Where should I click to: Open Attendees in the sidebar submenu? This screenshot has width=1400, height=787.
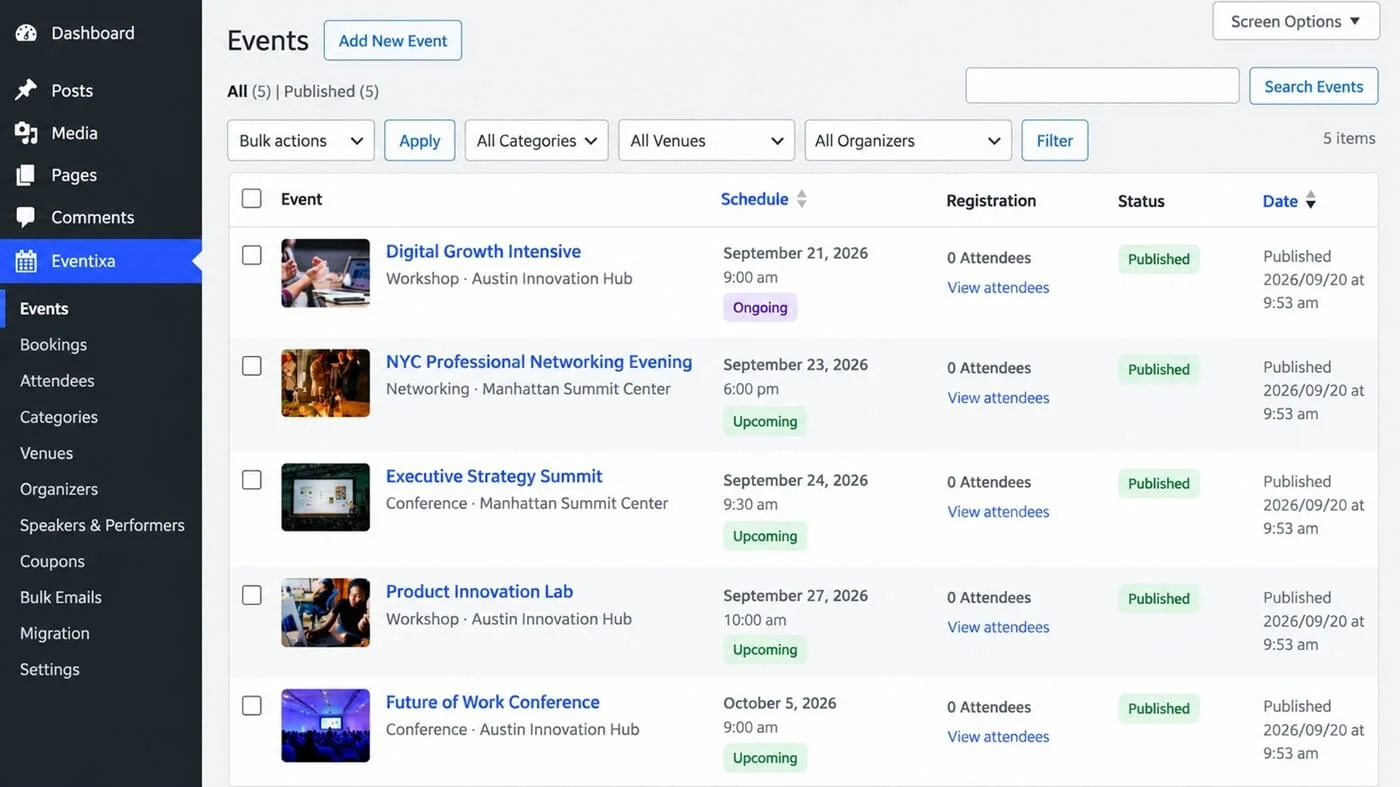point(57,381)
